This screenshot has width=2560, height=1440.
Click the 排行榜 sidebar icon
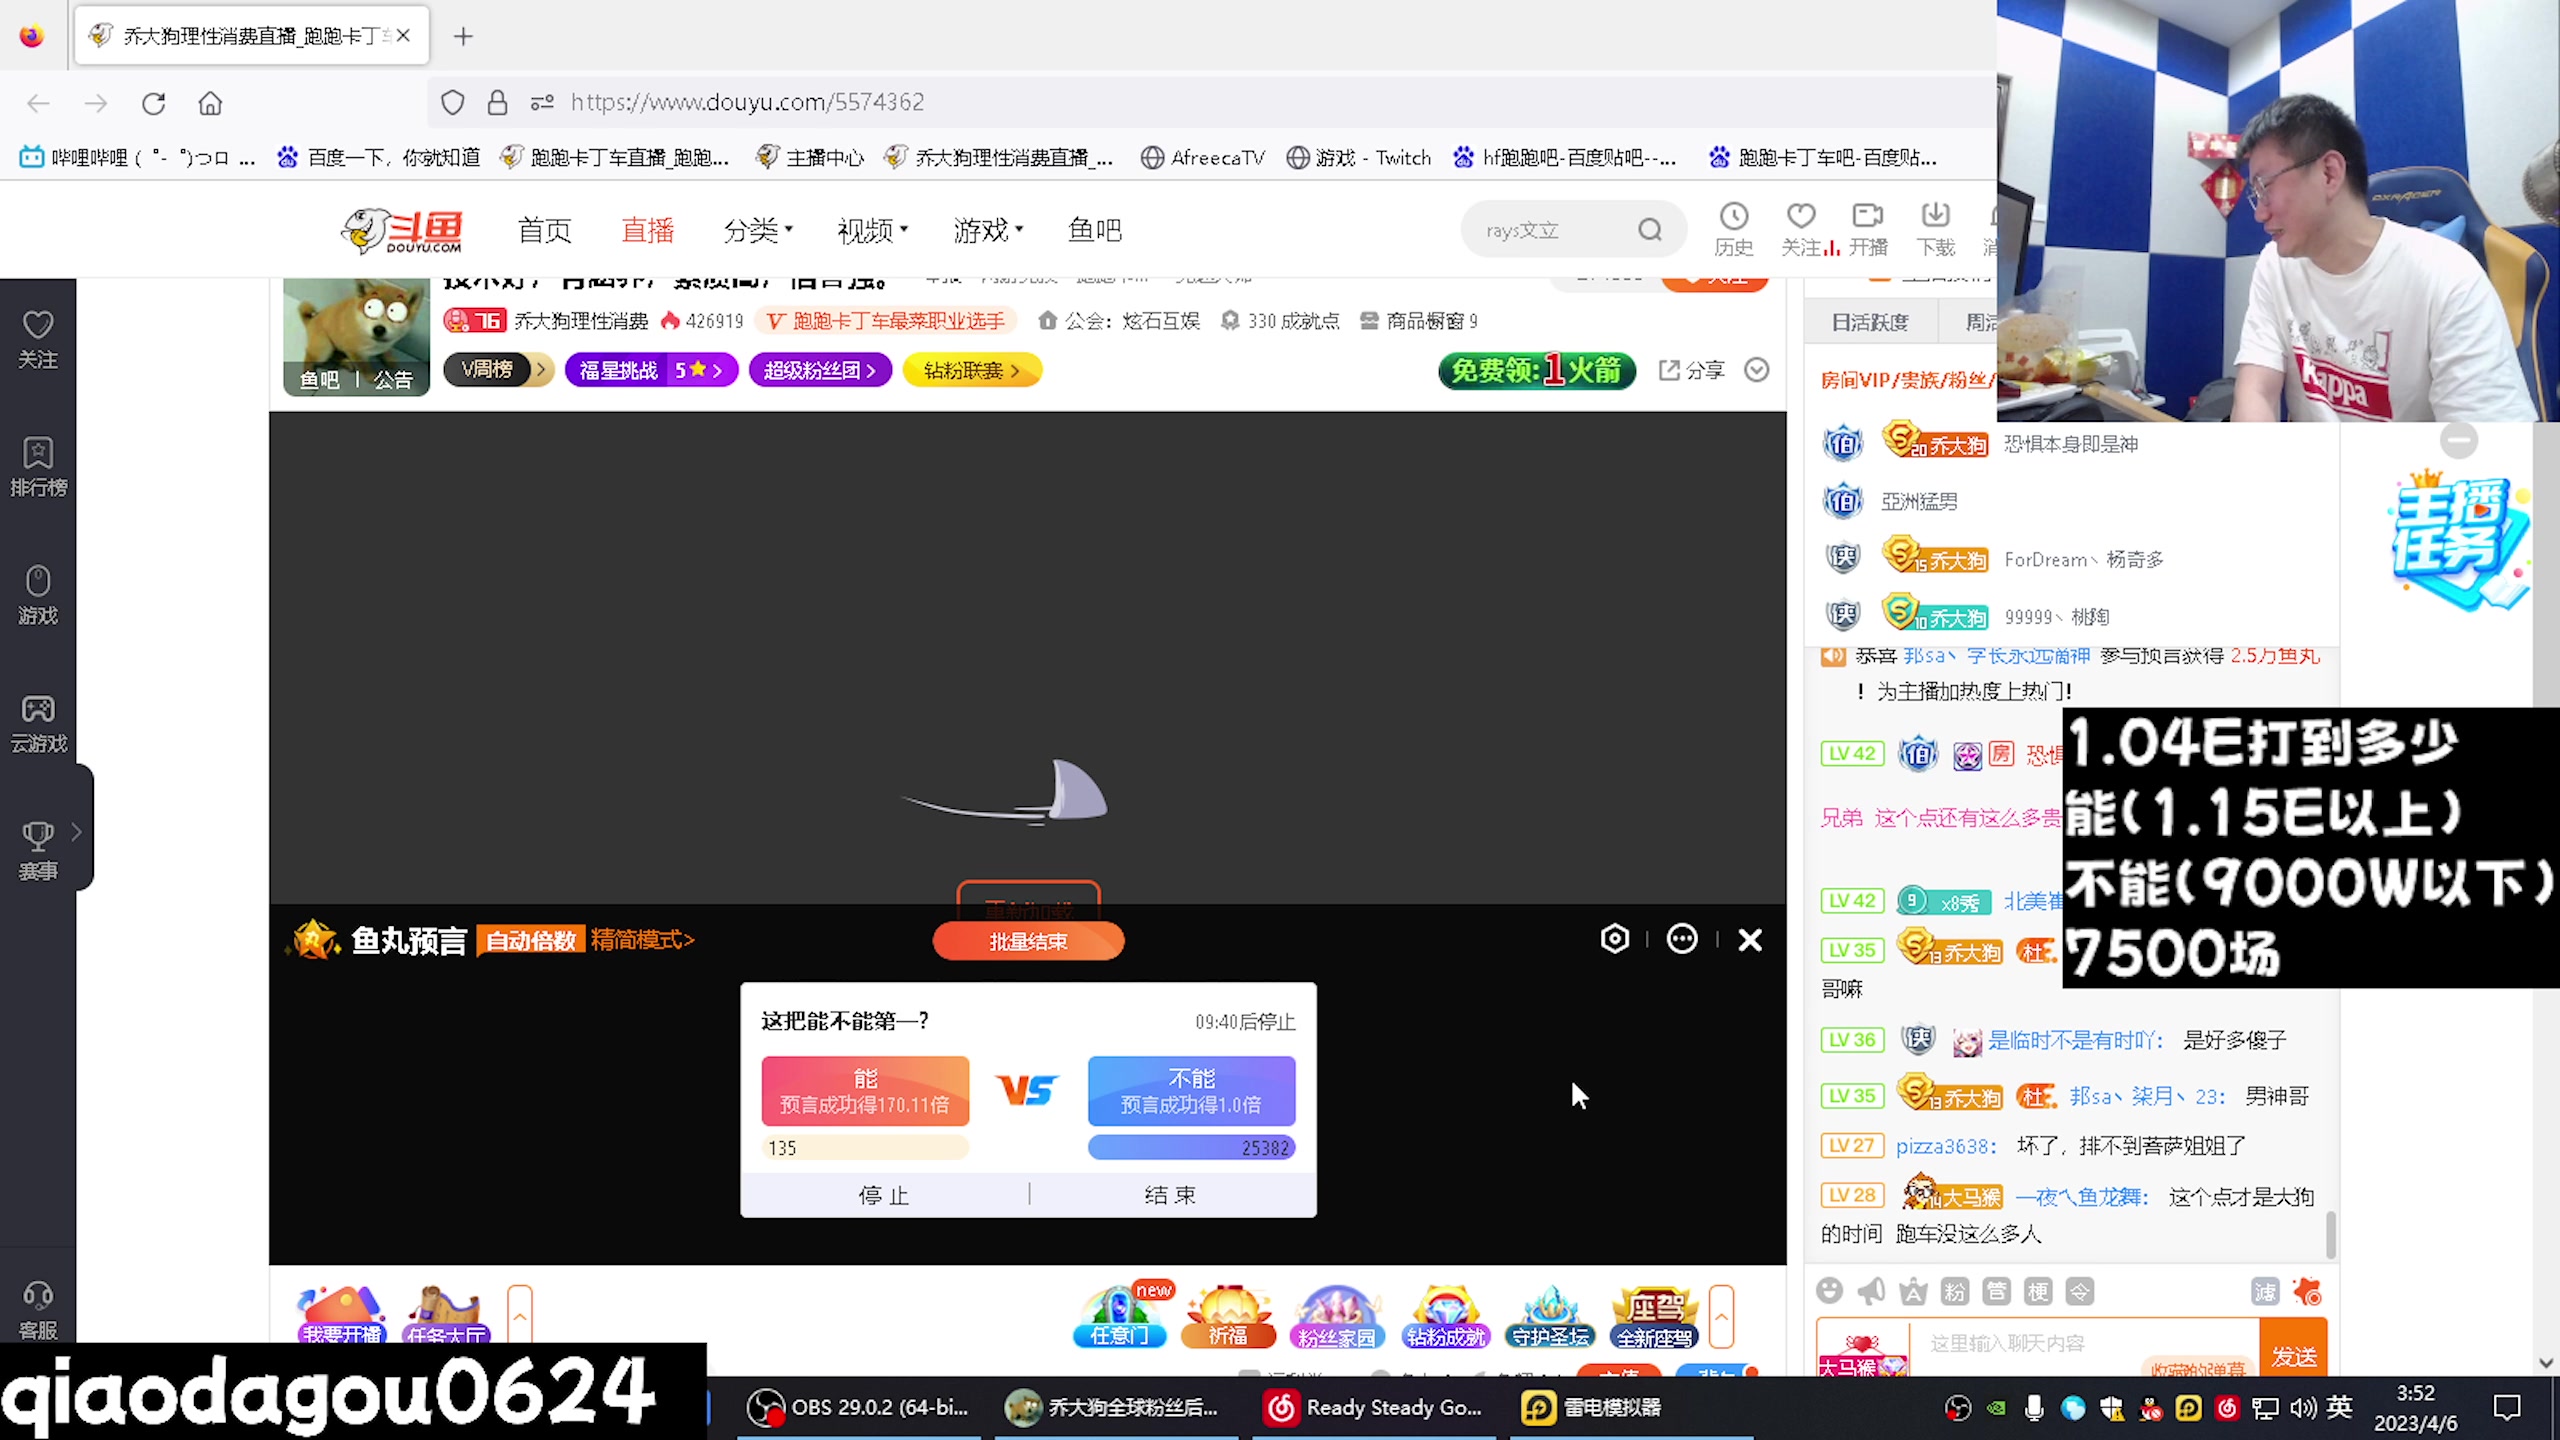tap(37, 465)
